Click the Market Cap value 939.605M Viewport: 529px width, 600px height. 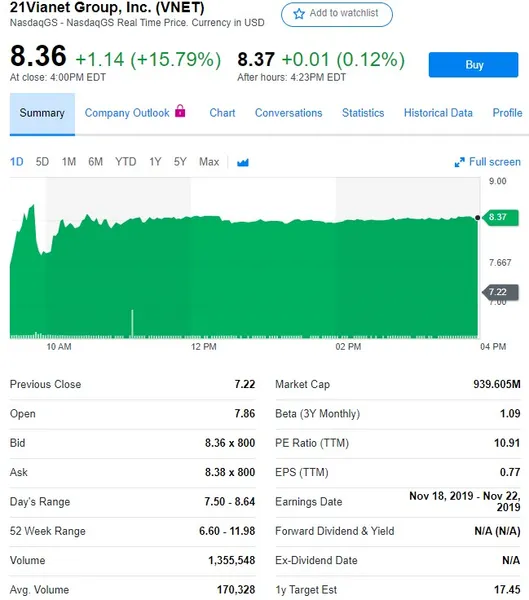[496, 384]
